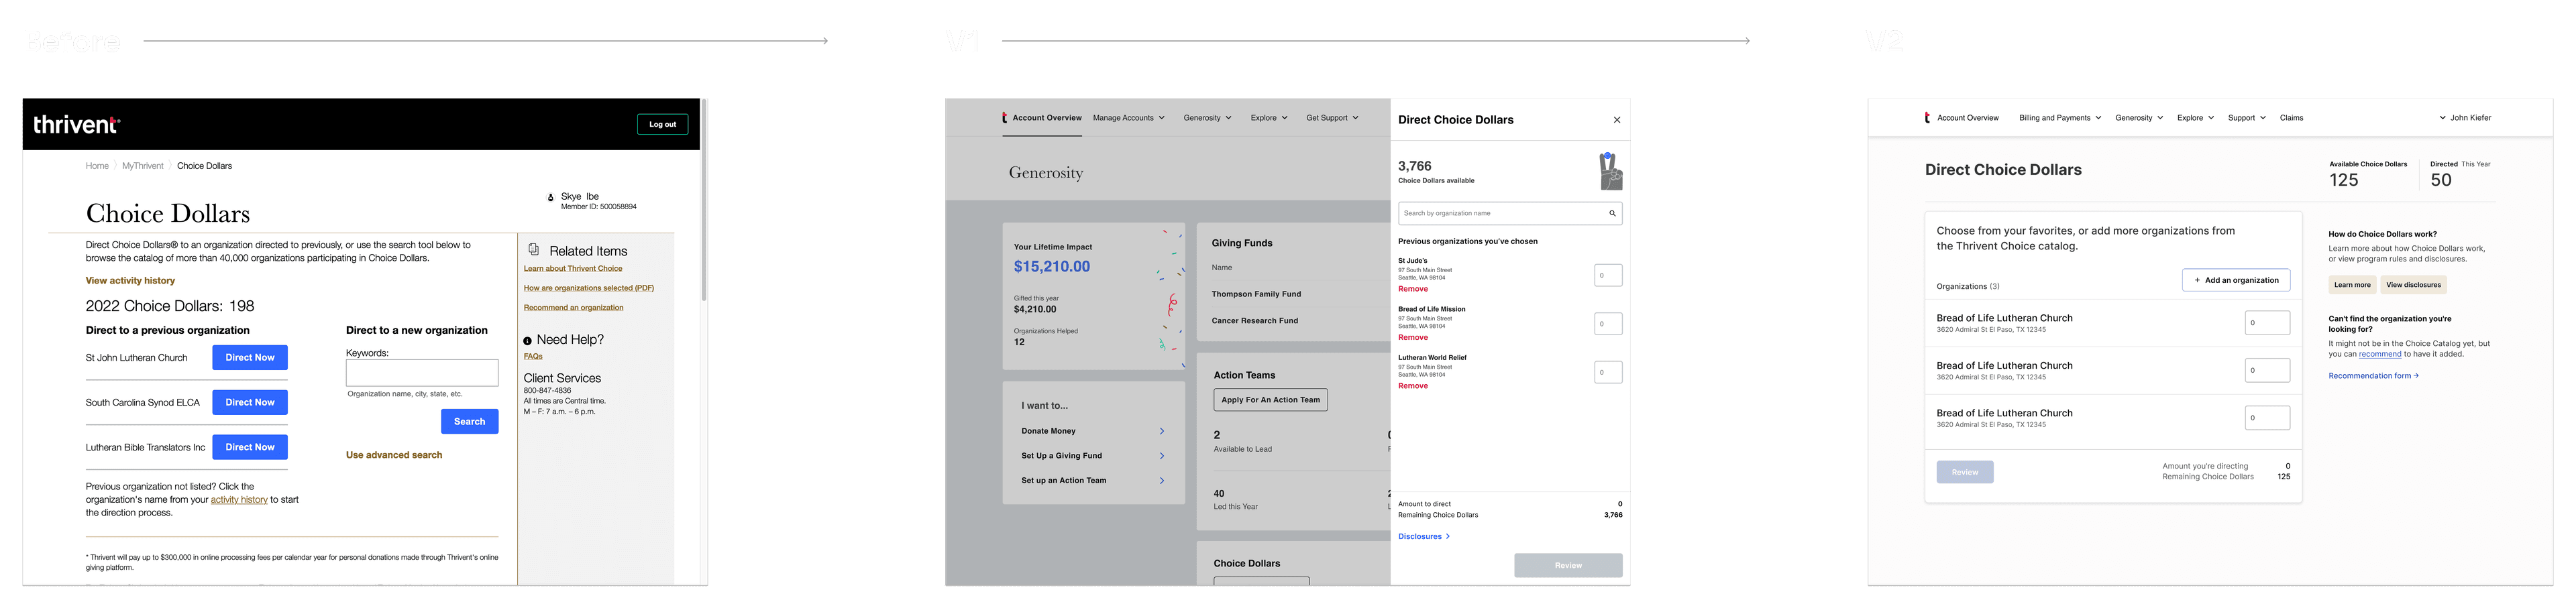
Task: Focus the amount field for Bread of Life Mission
Action: click(x=1608, y=324)
